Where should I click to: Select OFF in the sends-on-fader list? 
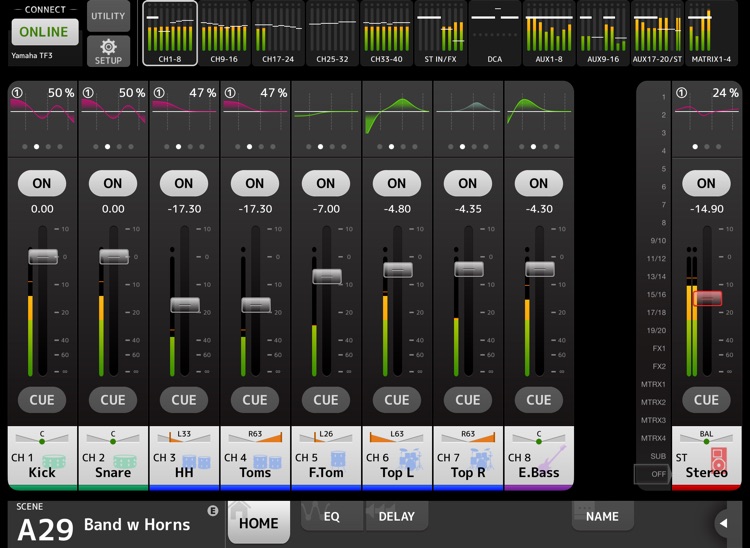pos(652,474)
